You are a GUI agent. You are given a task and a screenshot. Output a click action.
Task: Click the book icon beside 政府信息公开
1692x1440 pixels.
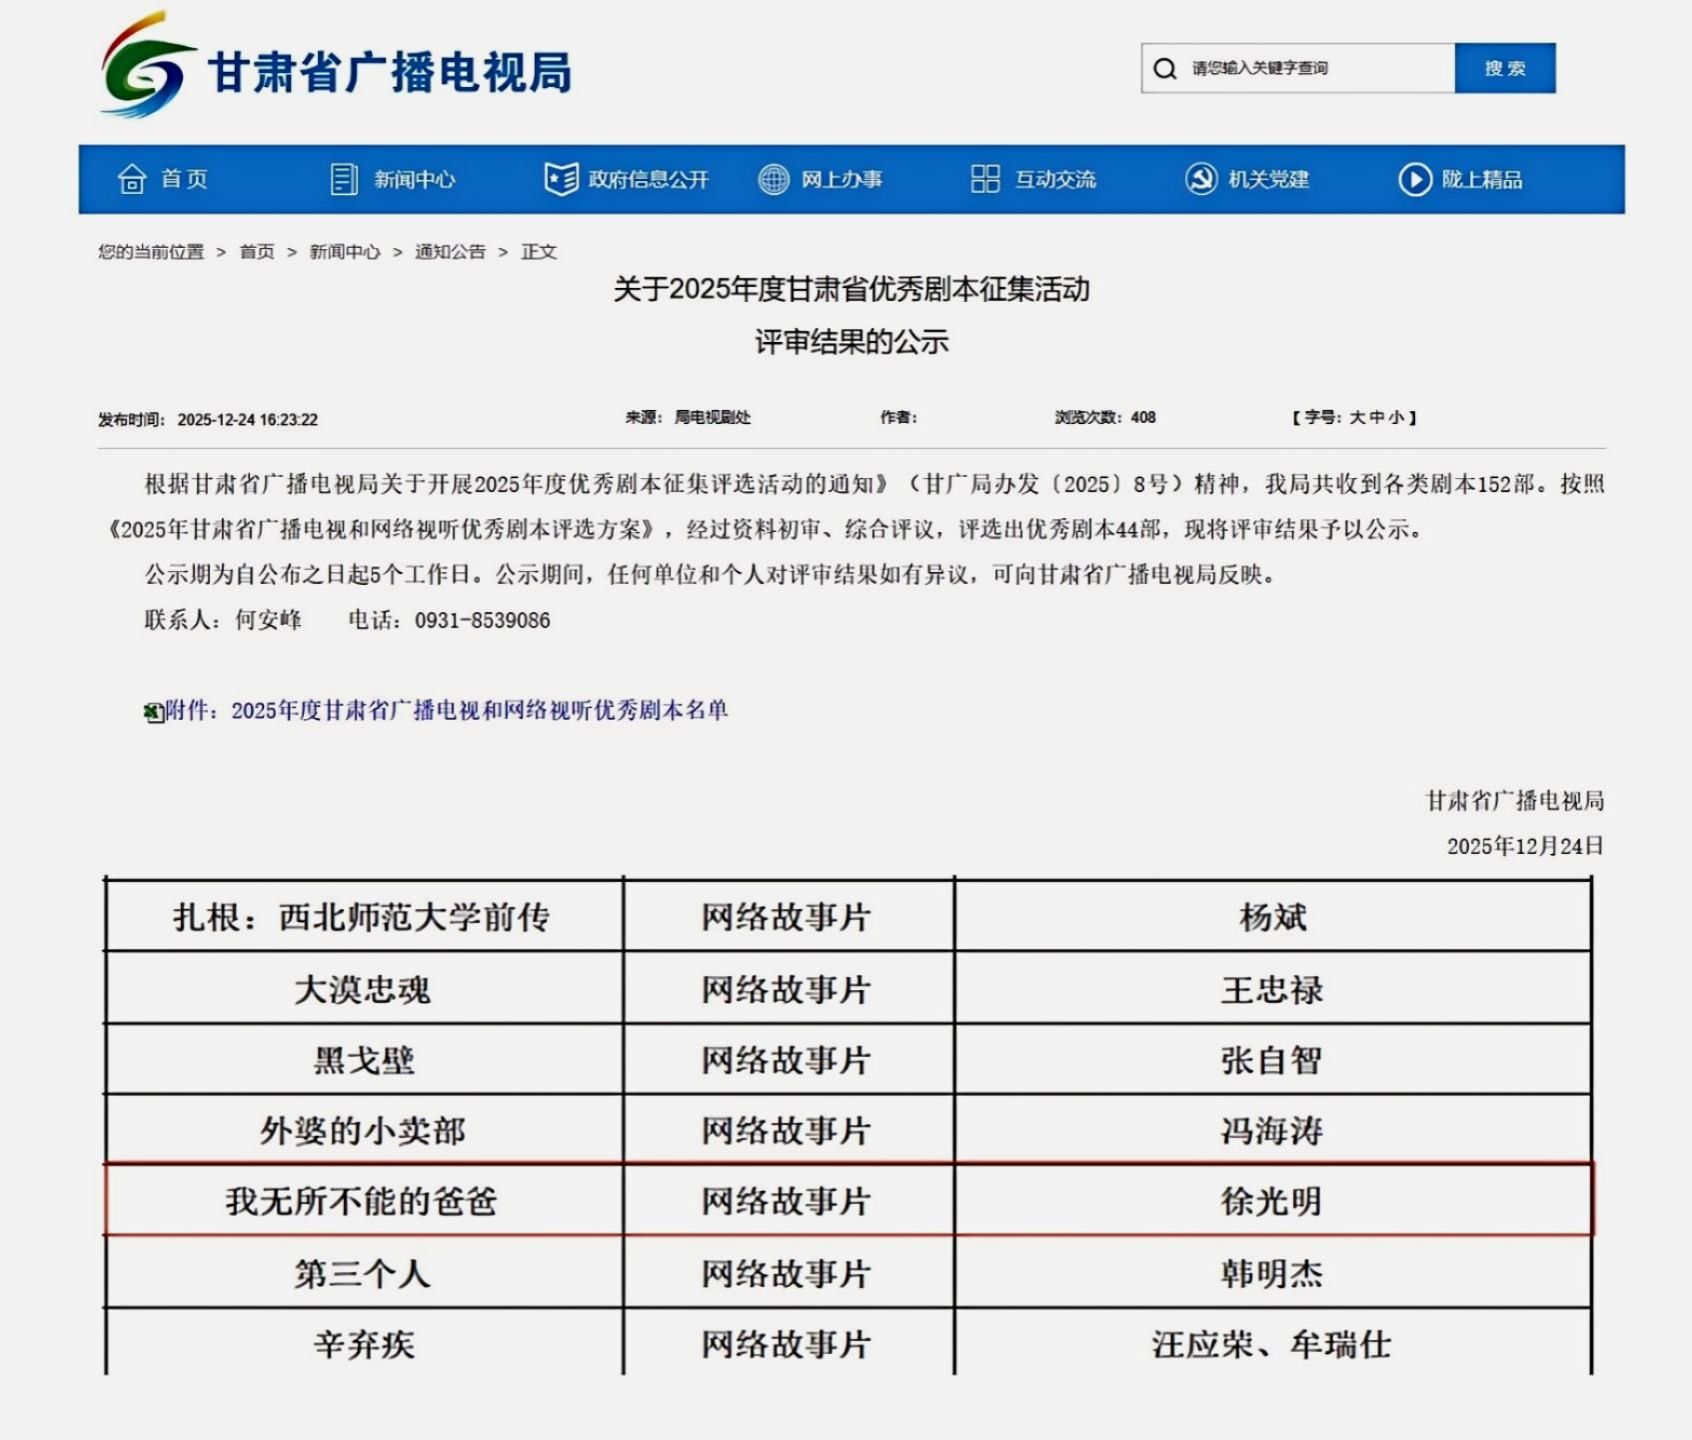561,179
